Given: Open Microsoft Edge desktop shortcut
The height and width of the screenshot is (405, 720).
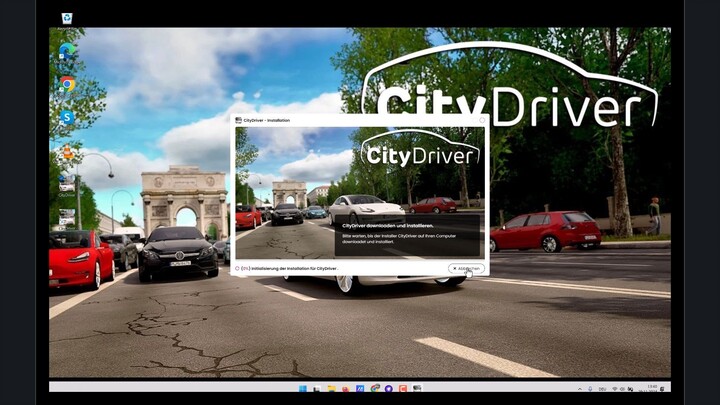Looking at the screenshot, I should (67, 50).
